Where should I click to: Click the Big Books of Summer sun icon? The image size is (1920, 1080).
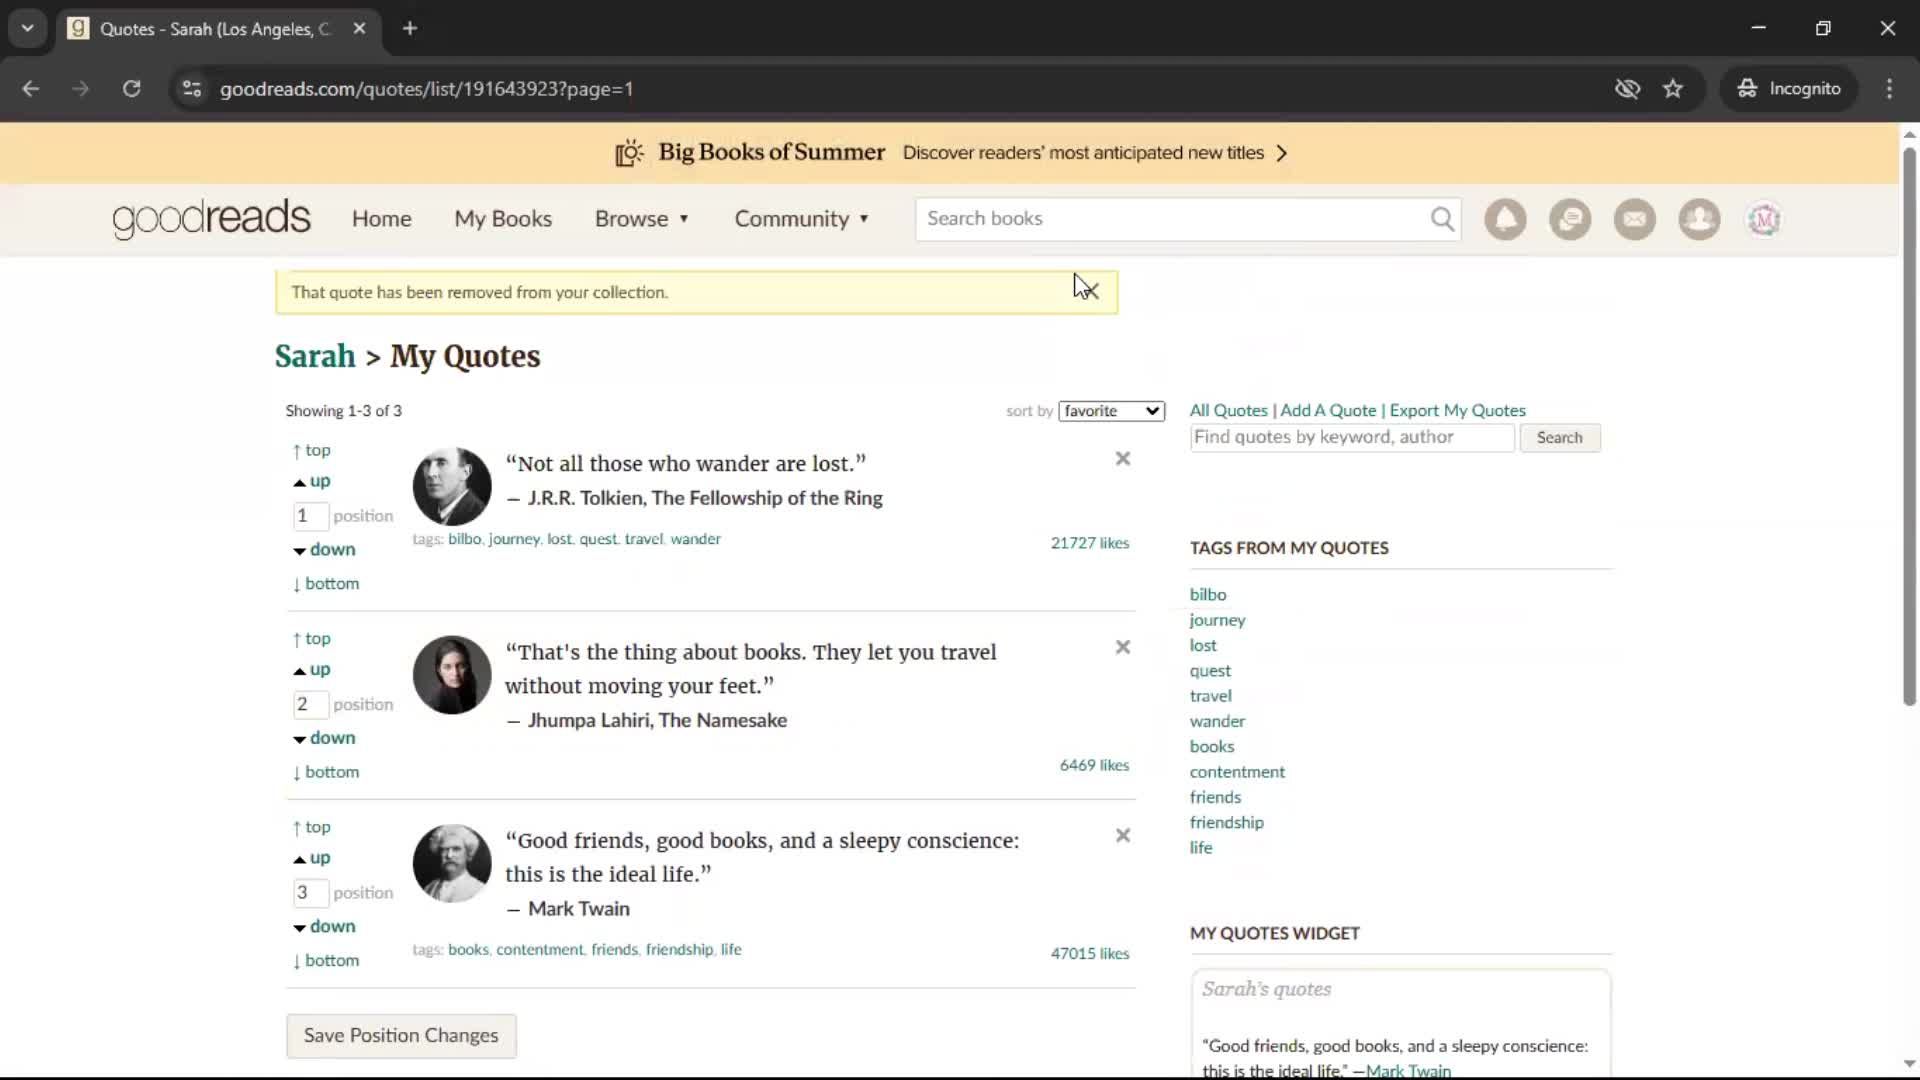point(629,153)
